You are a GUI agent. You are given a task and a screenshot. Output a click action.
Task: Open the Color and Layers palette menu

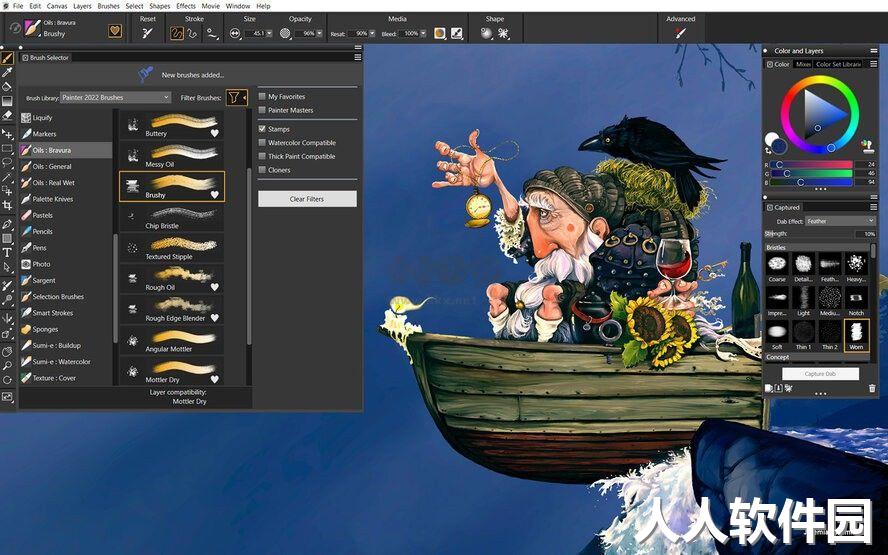click(873, 50)
